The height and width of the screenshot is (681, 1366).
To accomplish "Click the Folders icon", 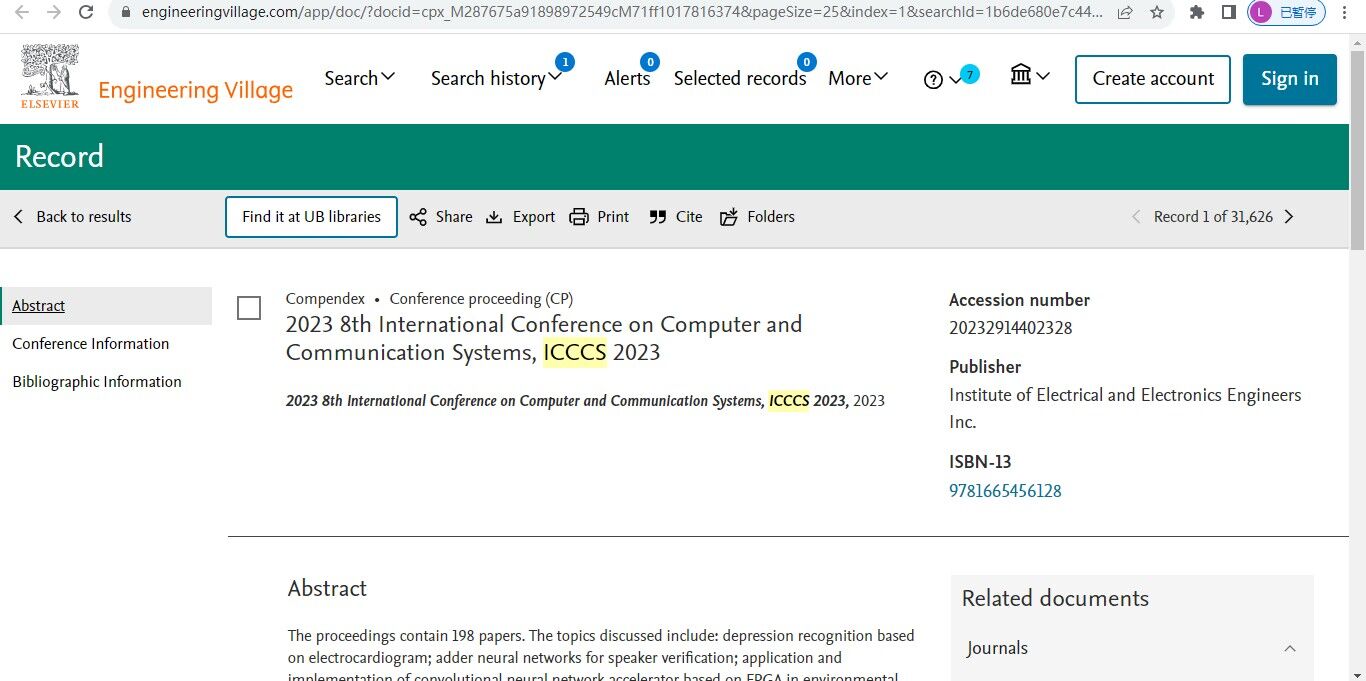I will click(x=729, y=217).
